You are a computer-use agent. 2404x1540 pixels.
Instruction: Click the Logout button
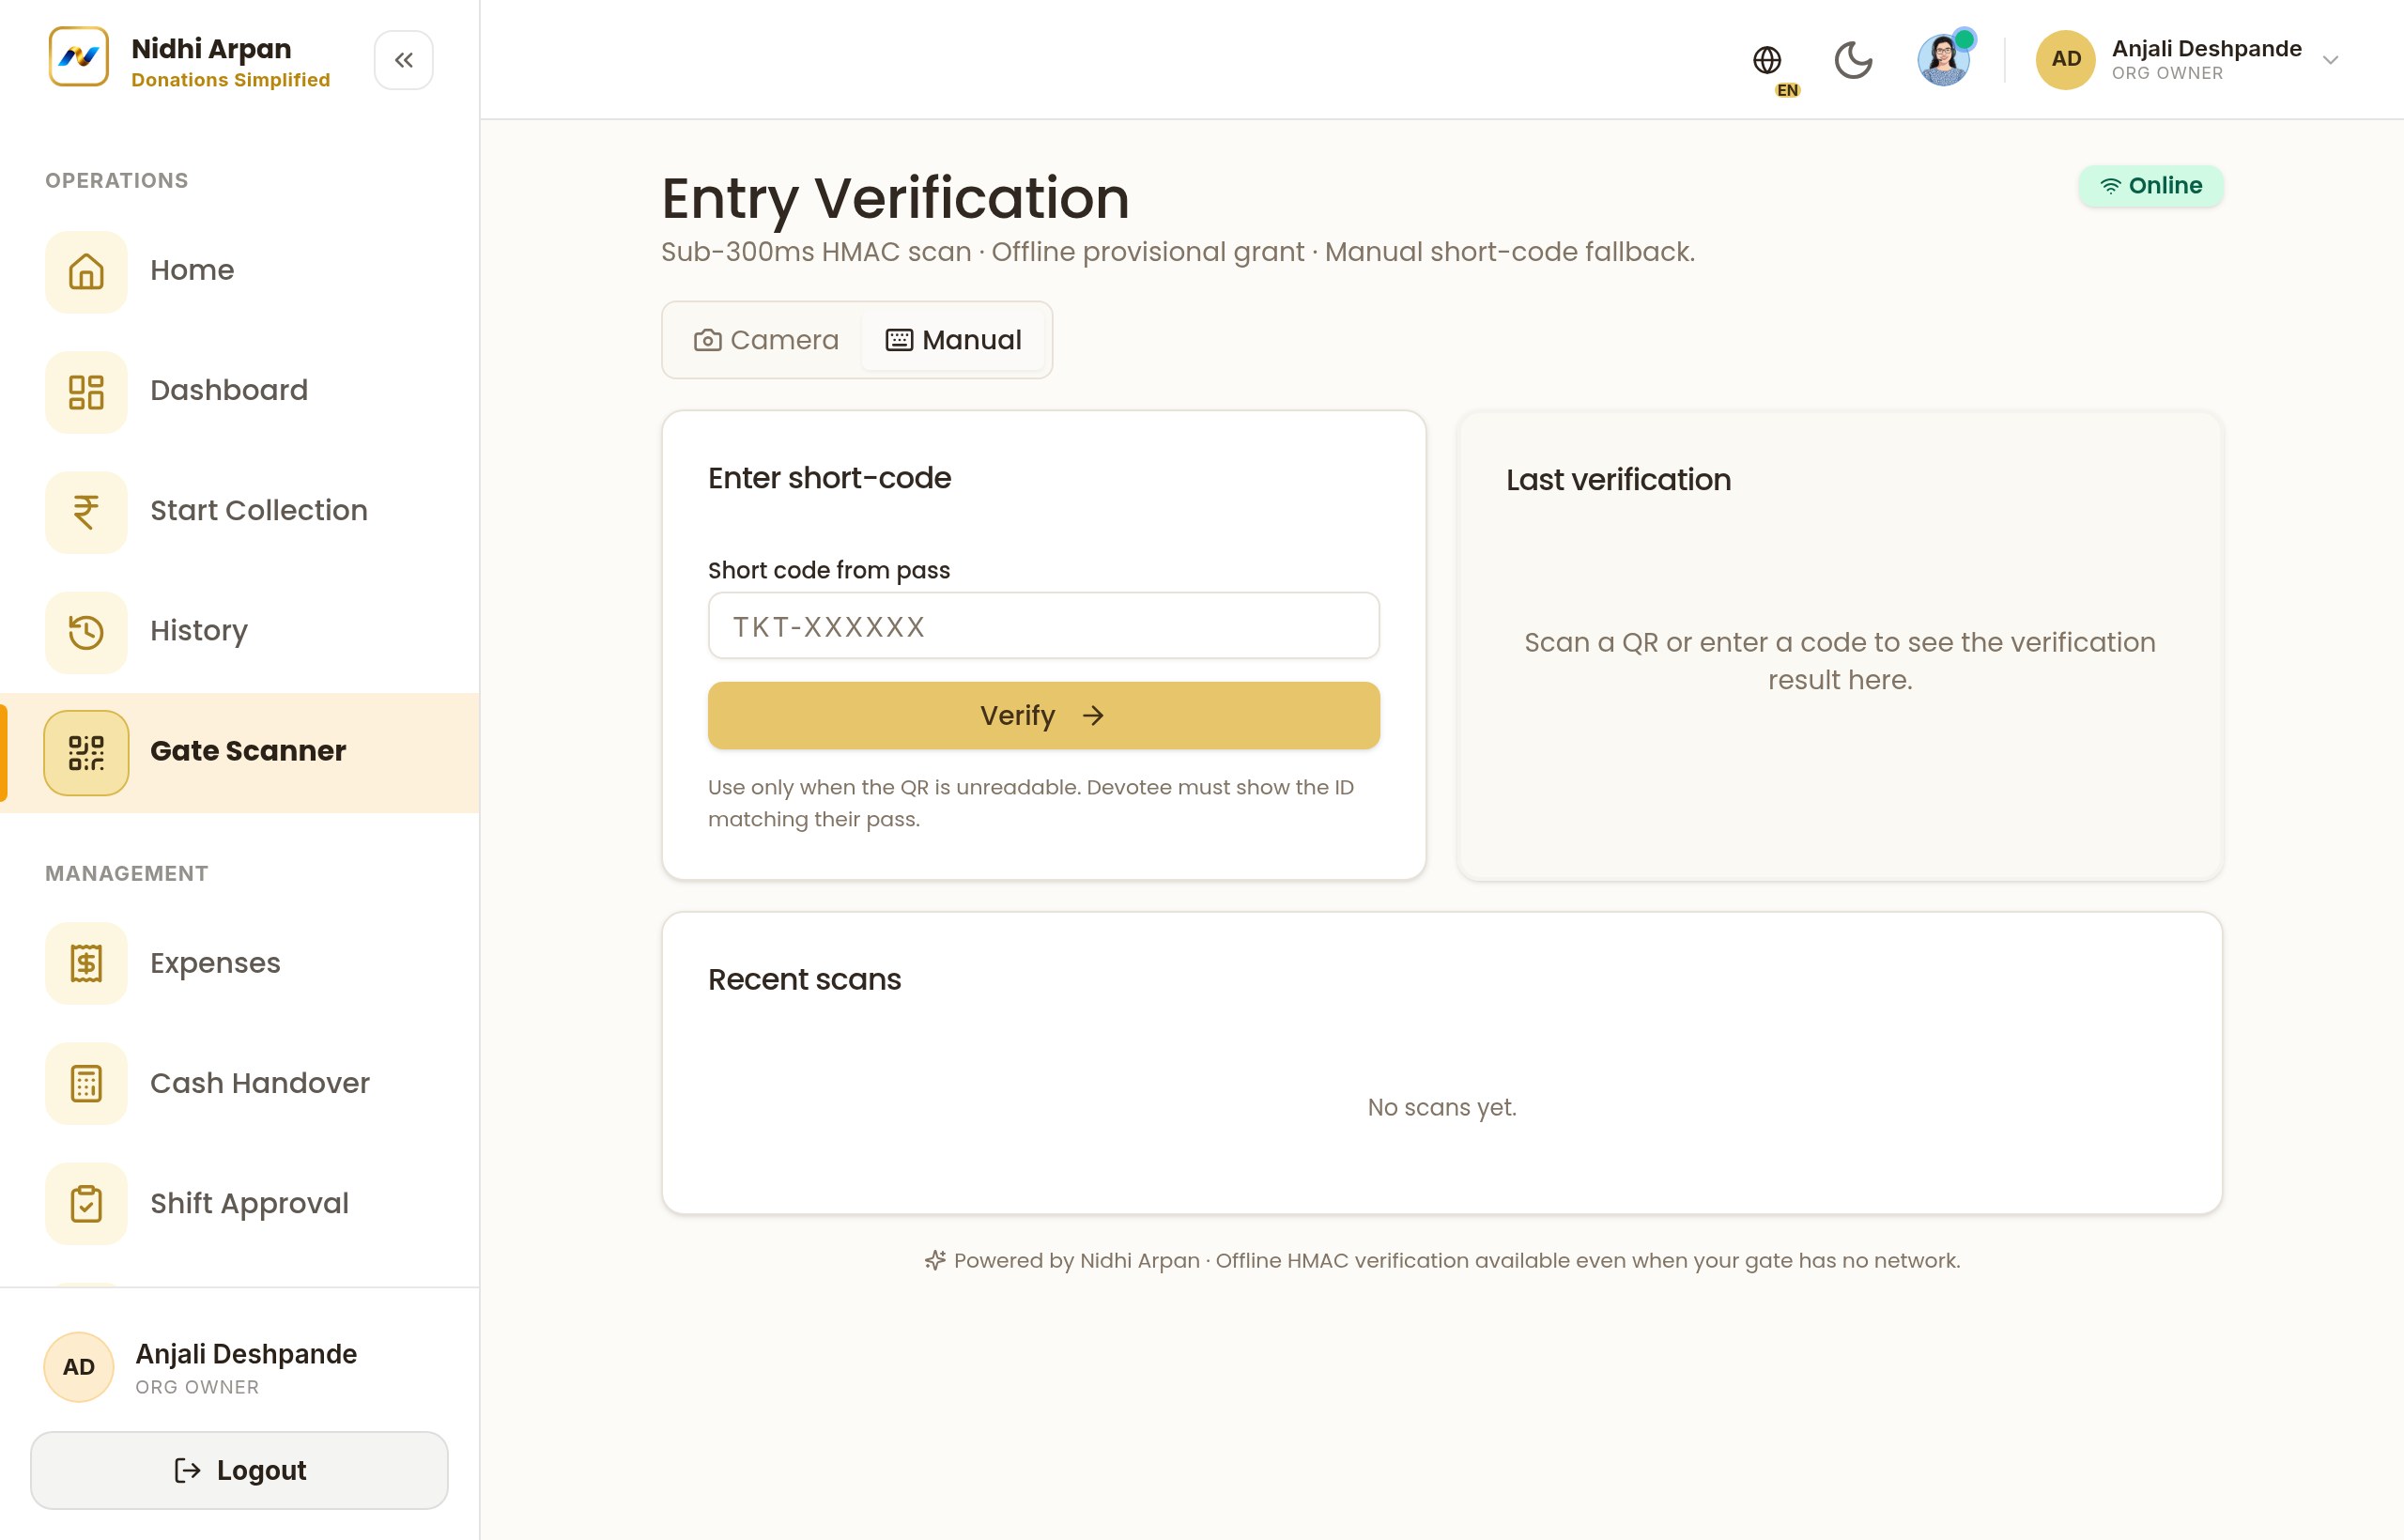239,1469
